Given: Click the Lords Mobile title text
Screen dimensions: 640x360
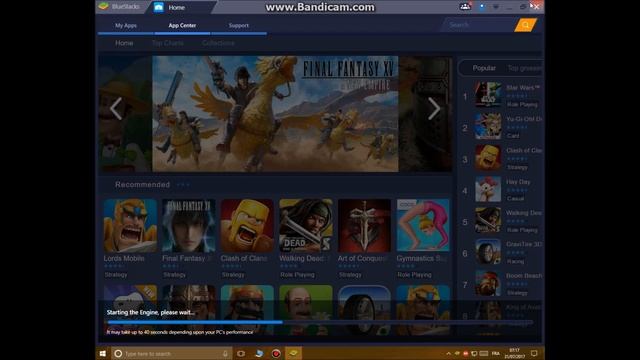Looking at the screenshot, I should (124, 258).
